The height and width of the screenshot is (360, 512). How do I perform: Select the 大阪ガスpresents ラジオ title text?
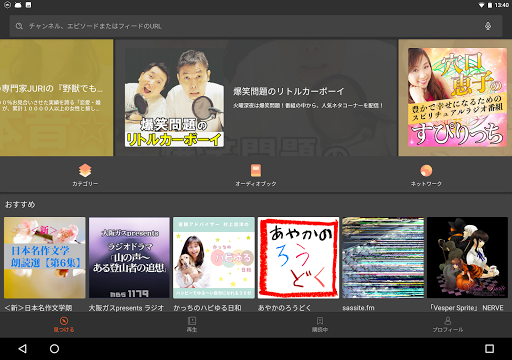click(126, 308)
